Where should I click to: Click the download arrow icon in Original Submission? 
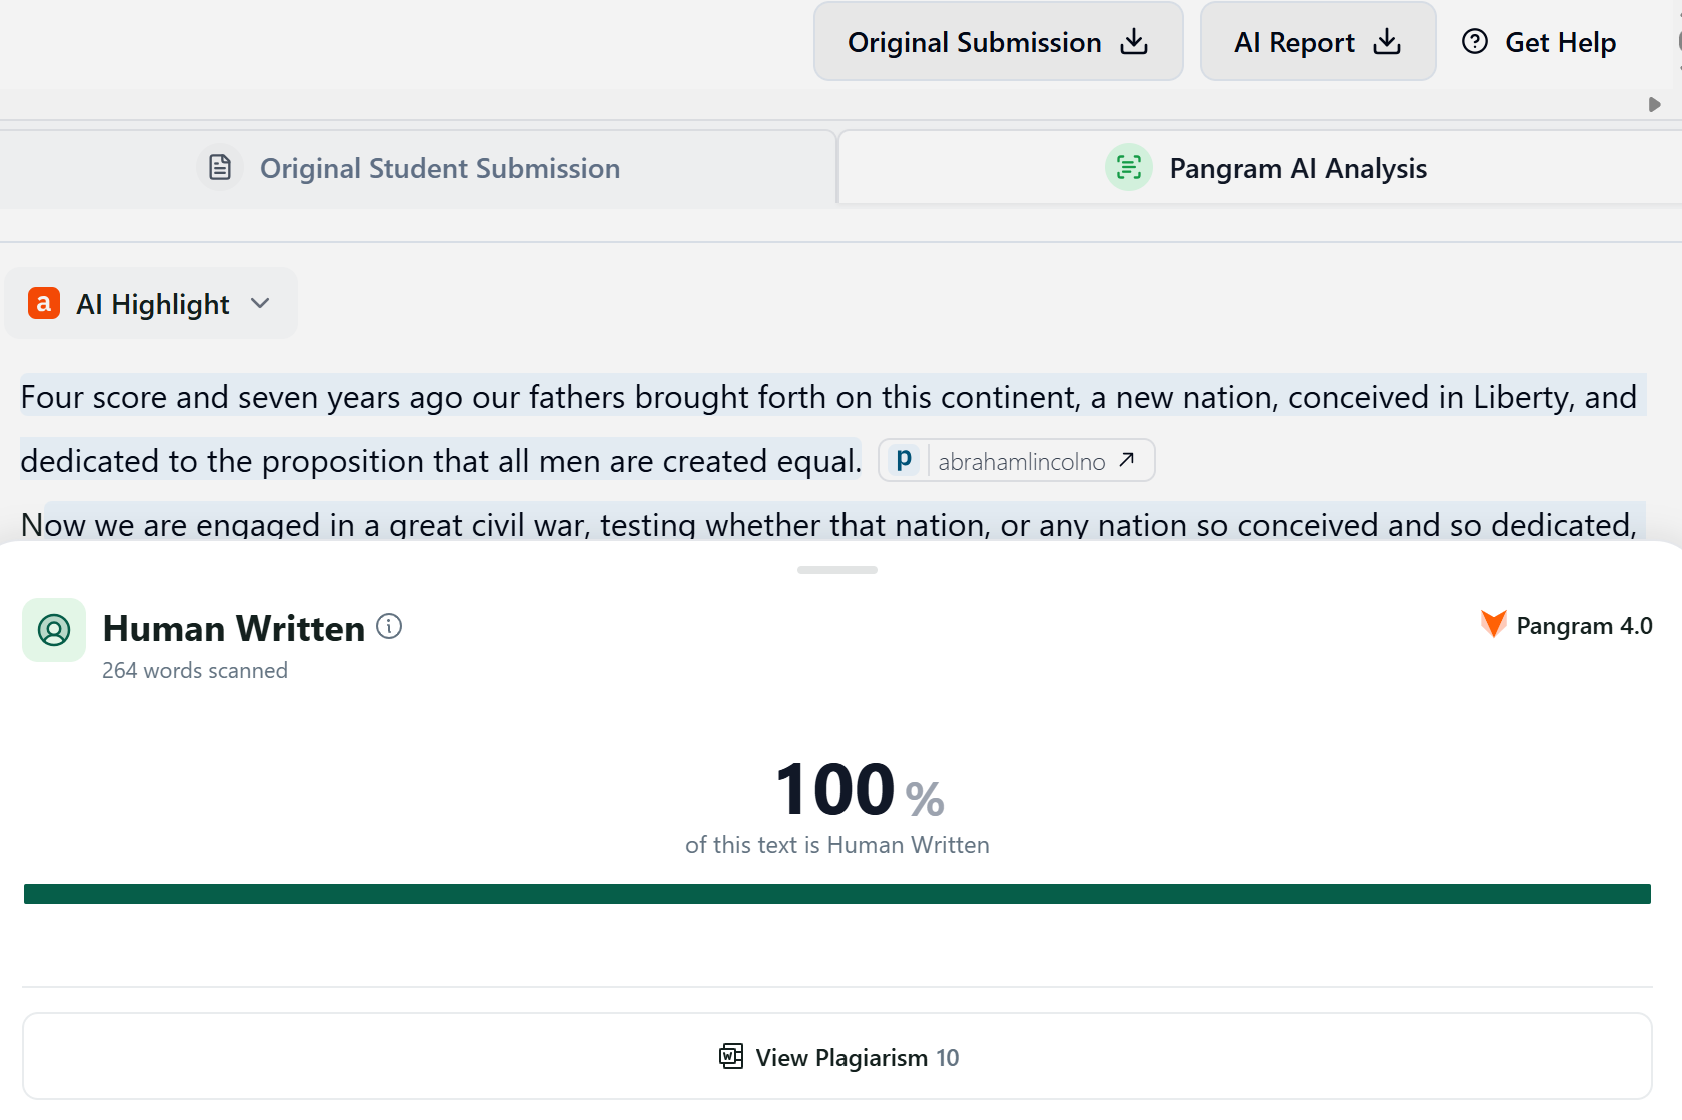pyautogui.click(x=1134, y=42)
